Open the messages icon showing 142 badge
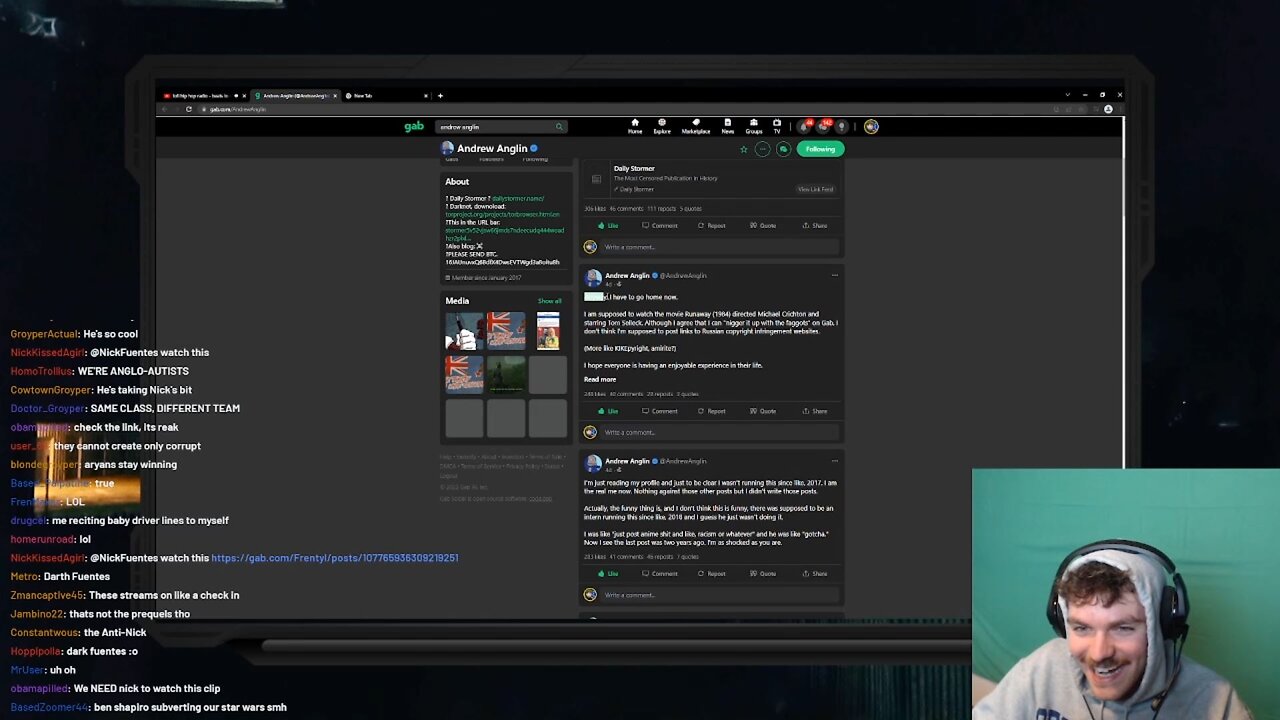Image resolution: width=1280 pixels, height=720 pixels. click(x=823, y=127)
